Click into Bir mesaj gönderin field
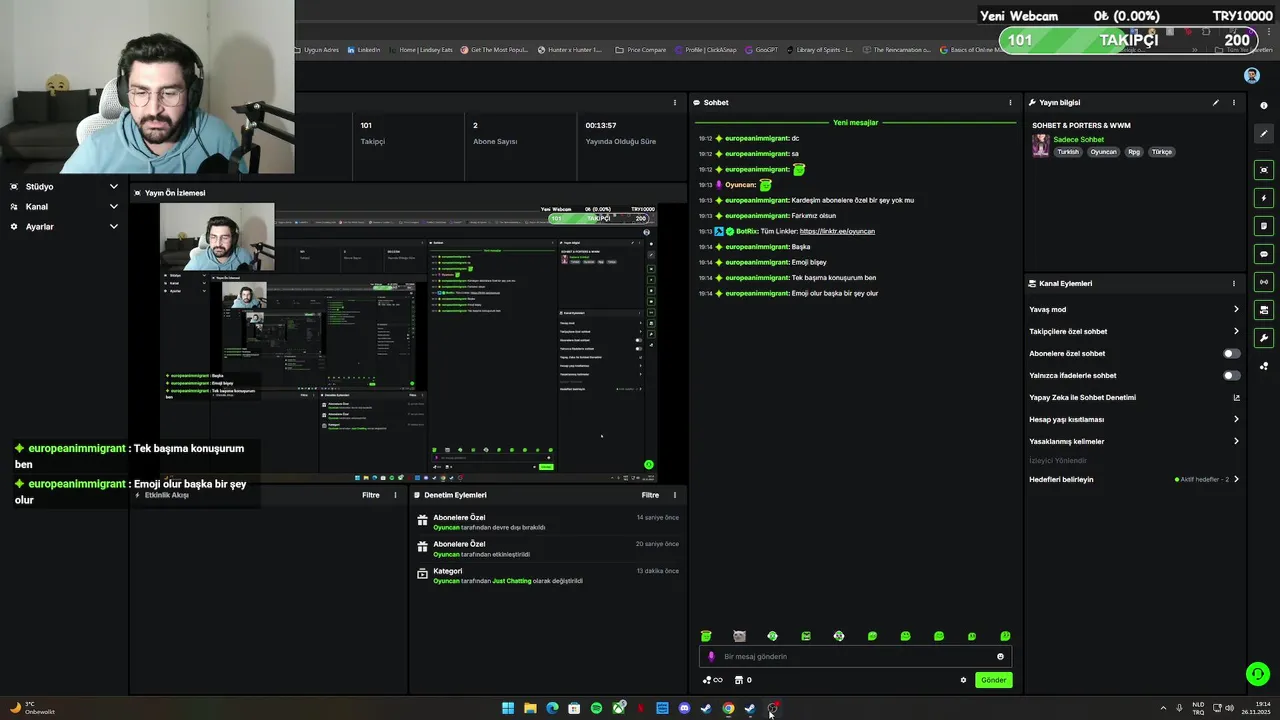Viewport: 1280px width, 720px height. click(x=855, y=657)
